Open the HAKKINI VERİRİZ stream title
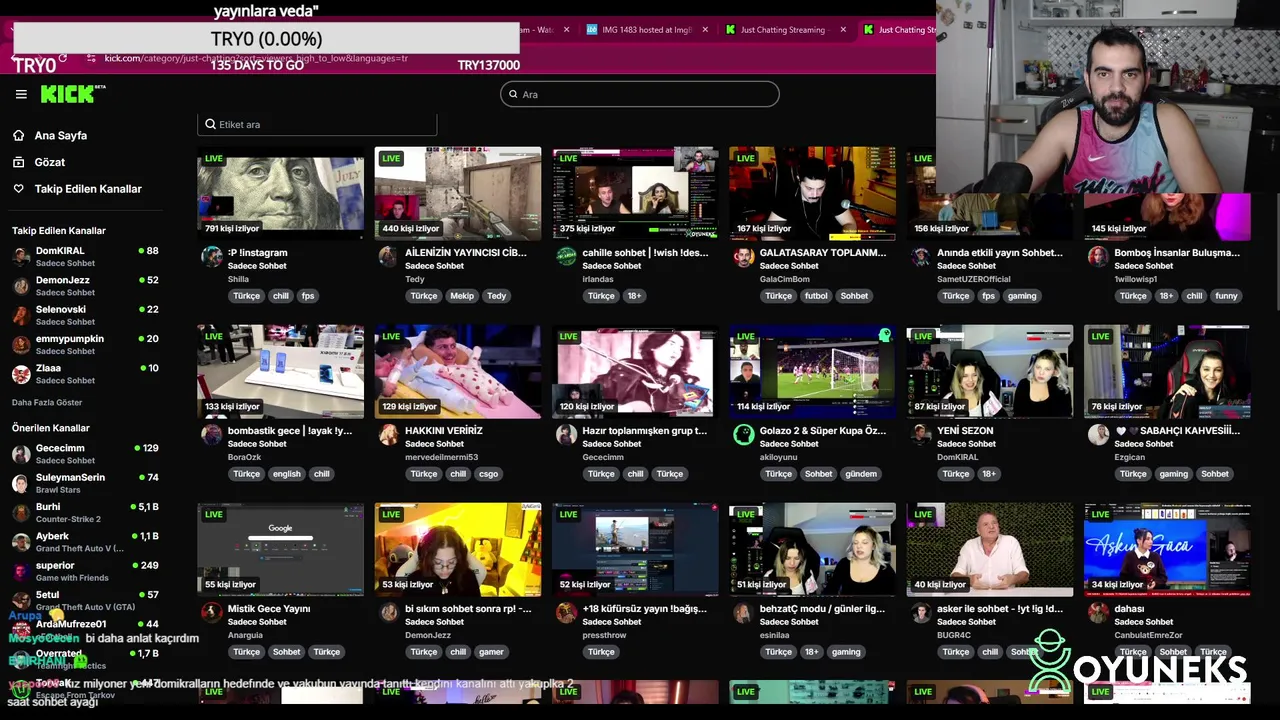Screen dimensions: 1280x720 [x=444, y=431]
